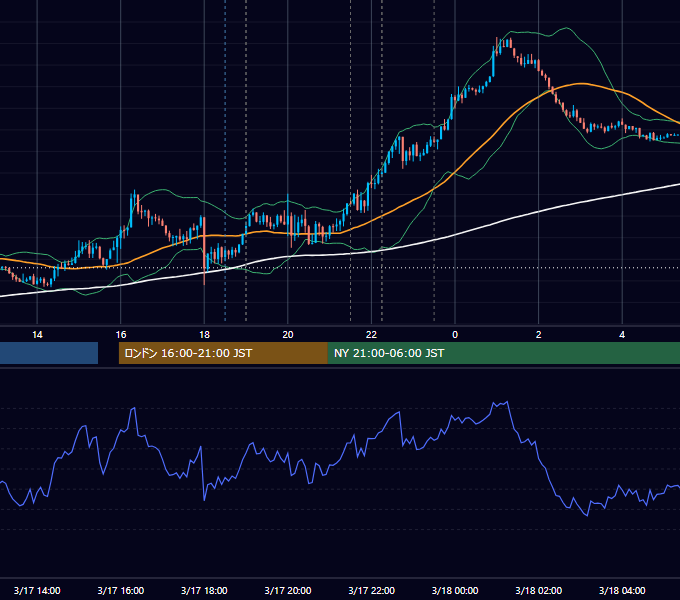680x600 pixels.
Task: Click the 3/17 14:00 time label
Action: click(x=37, y=590)
